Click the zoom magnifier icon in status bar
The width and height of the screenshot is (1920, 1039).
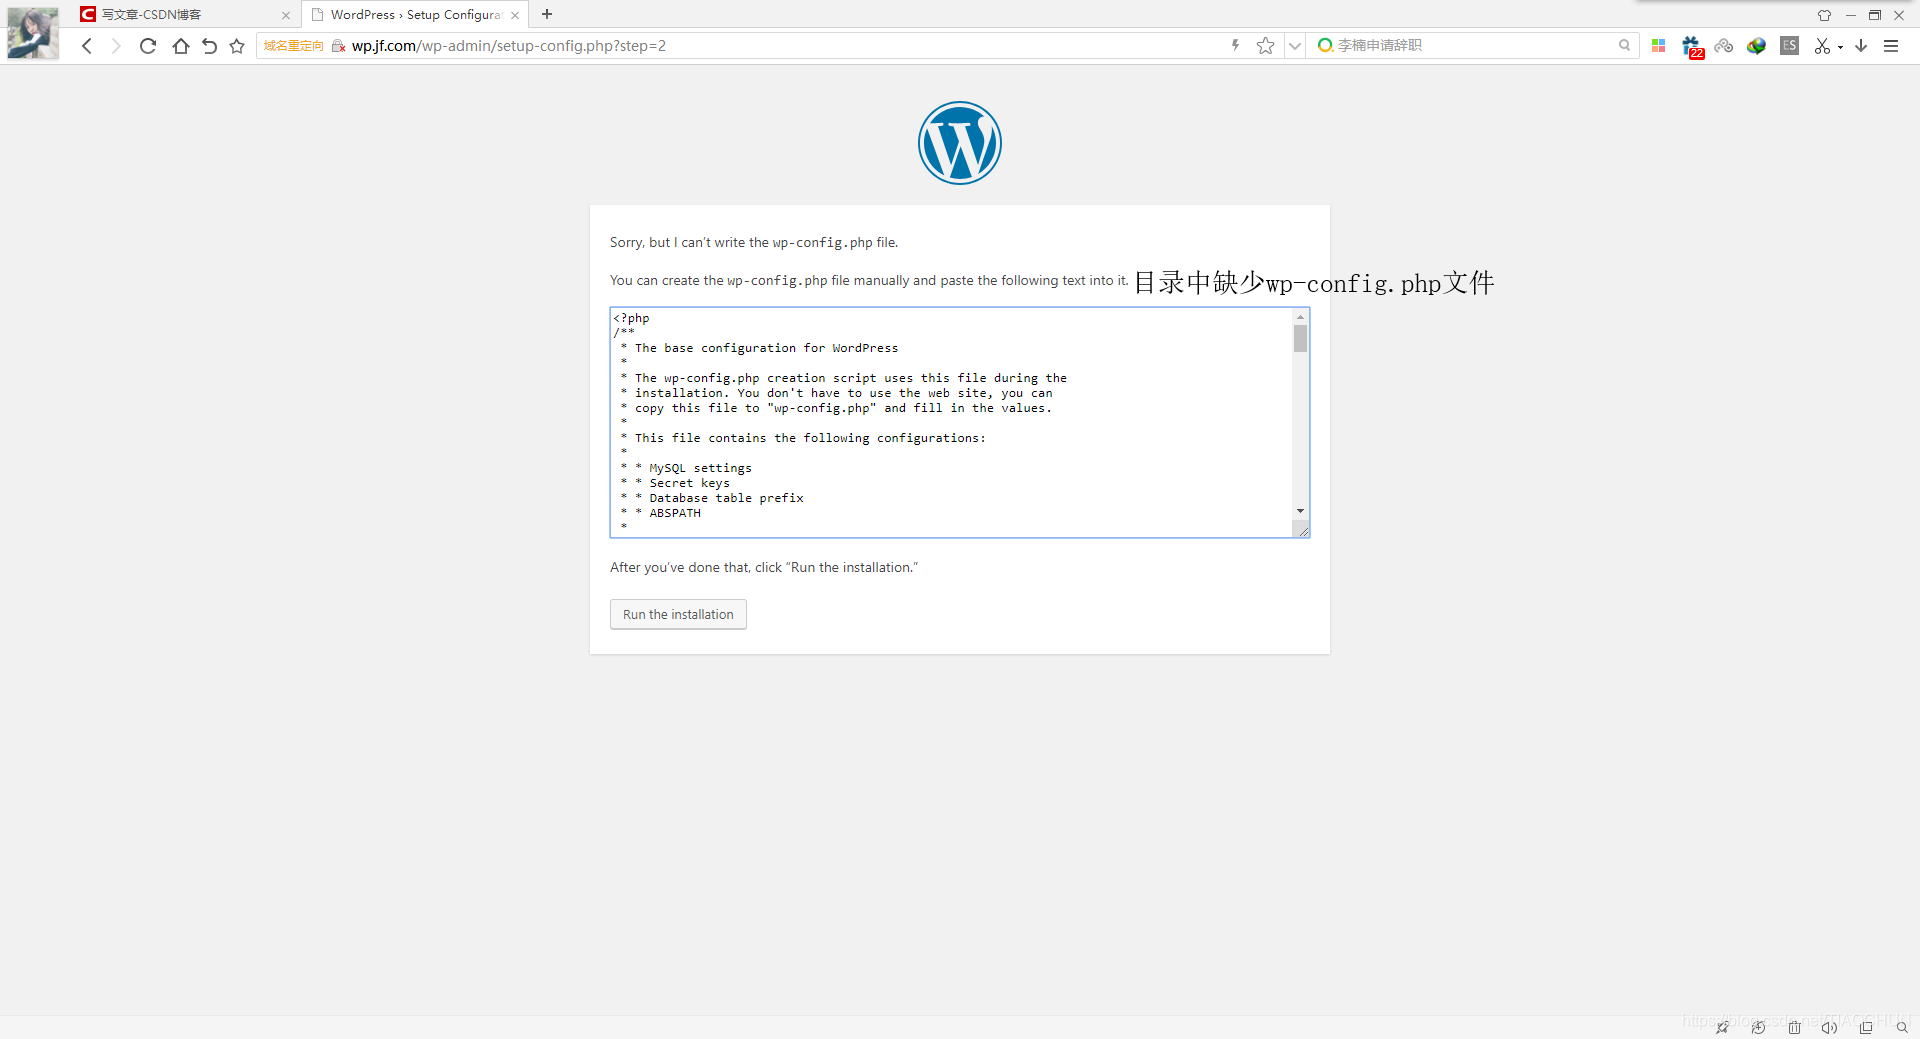1902,1027
